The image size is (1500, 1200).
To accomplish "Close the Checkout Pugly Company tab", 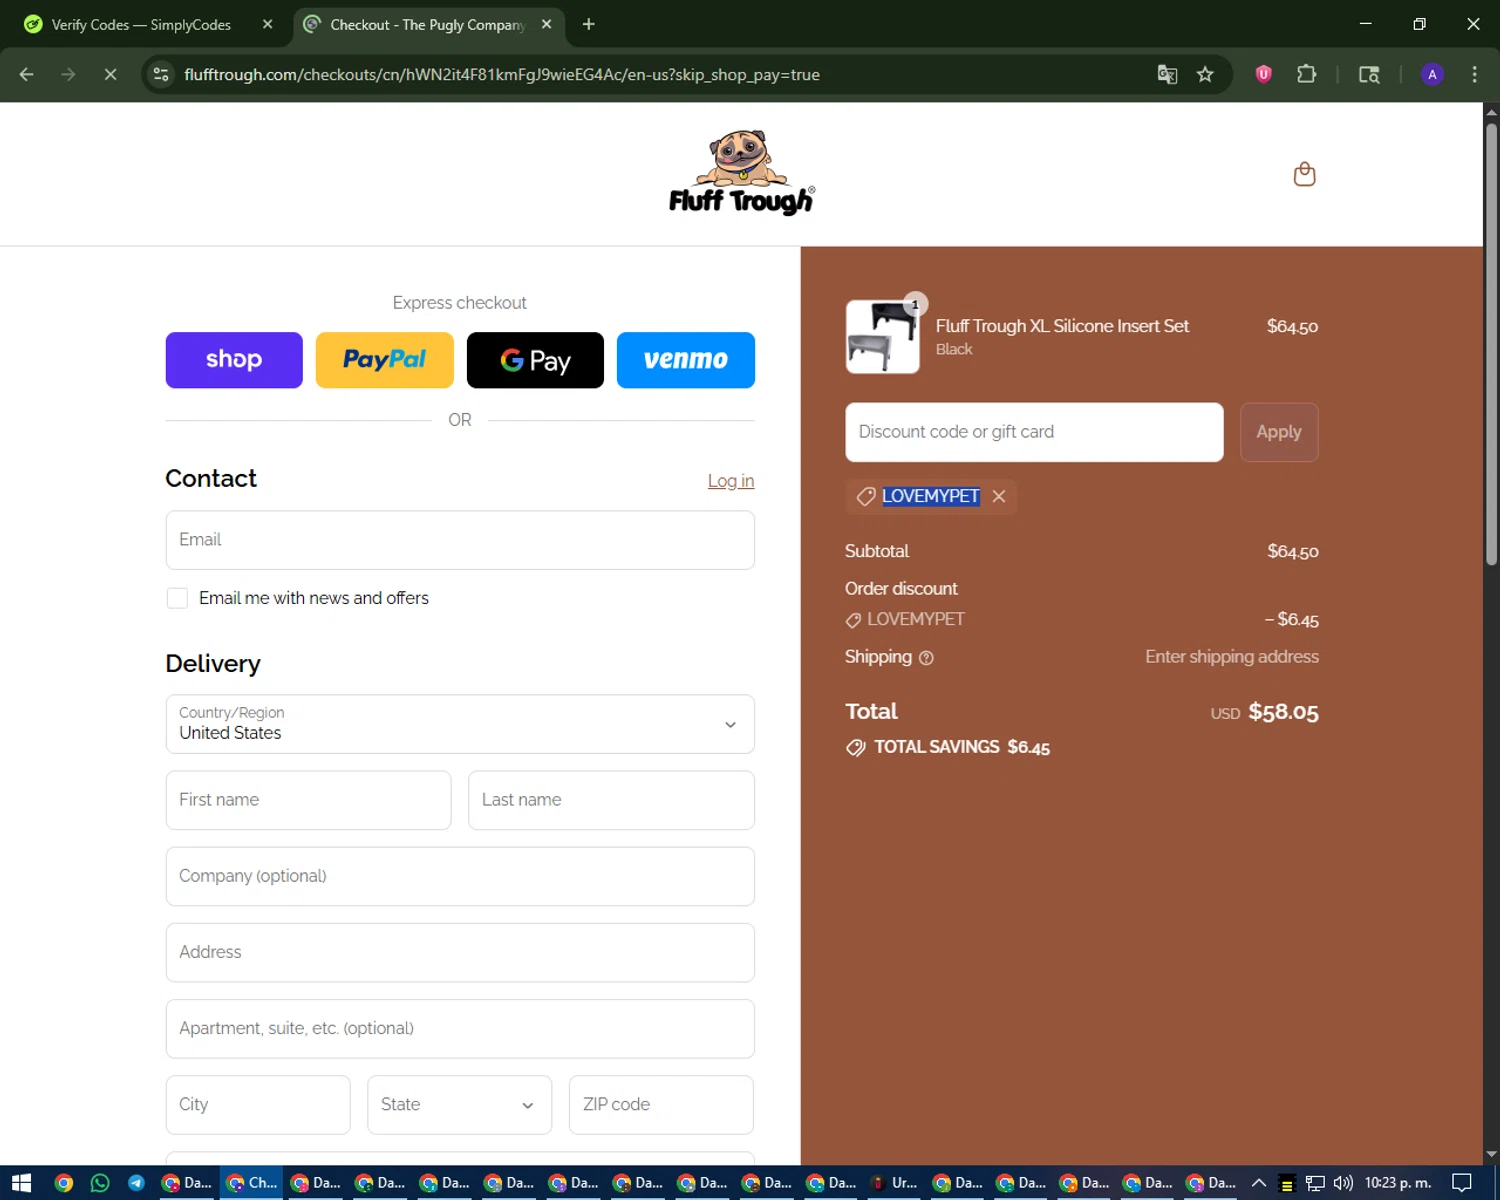I will (546, 24).
